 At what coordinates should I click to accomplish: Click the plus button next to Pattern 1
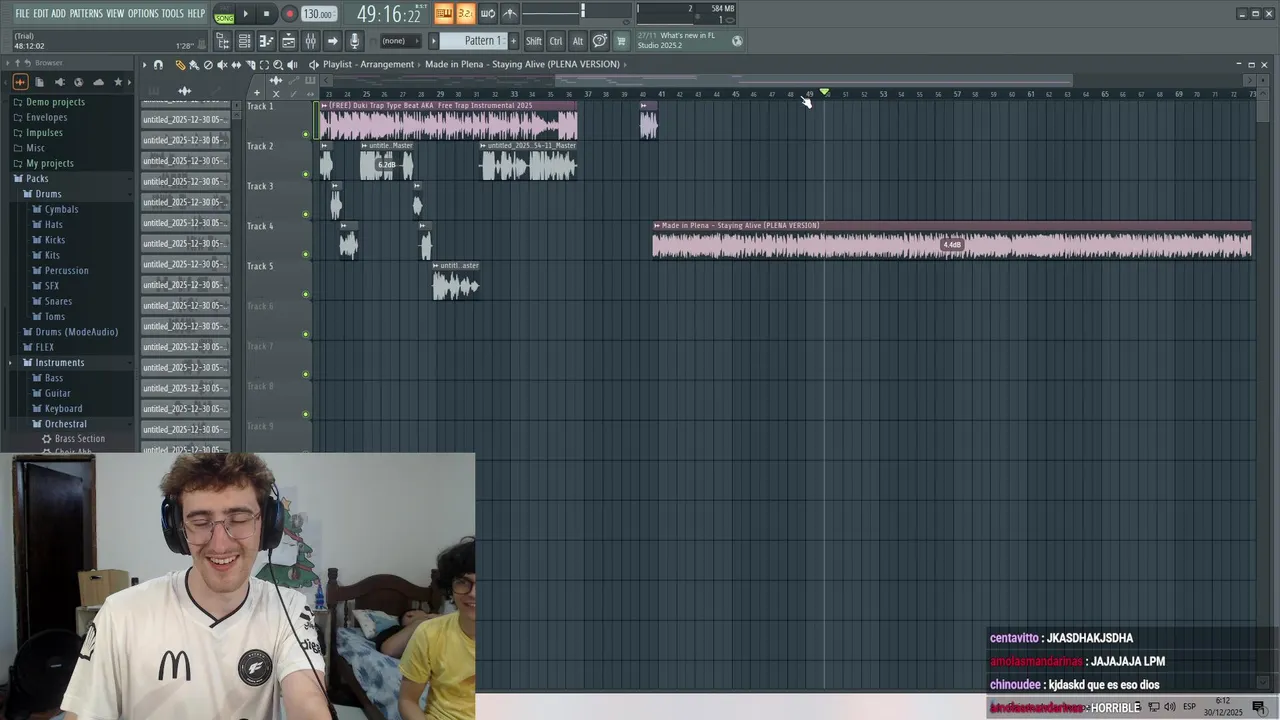click(514, 41)
